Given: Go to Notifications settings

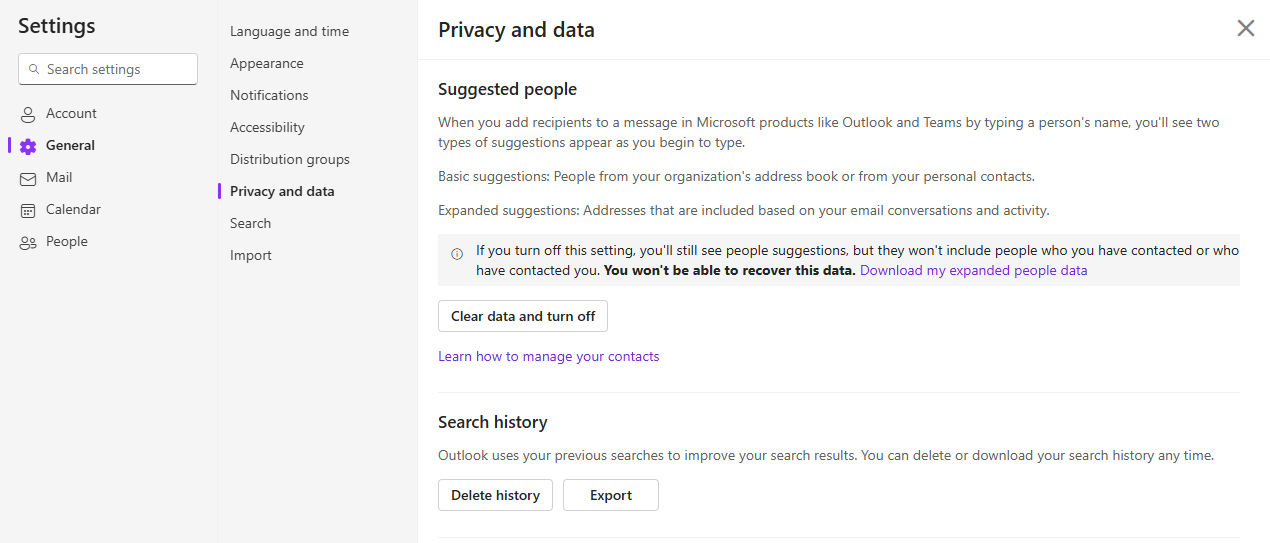Looking at the screenshot, I should coord(269,95).
